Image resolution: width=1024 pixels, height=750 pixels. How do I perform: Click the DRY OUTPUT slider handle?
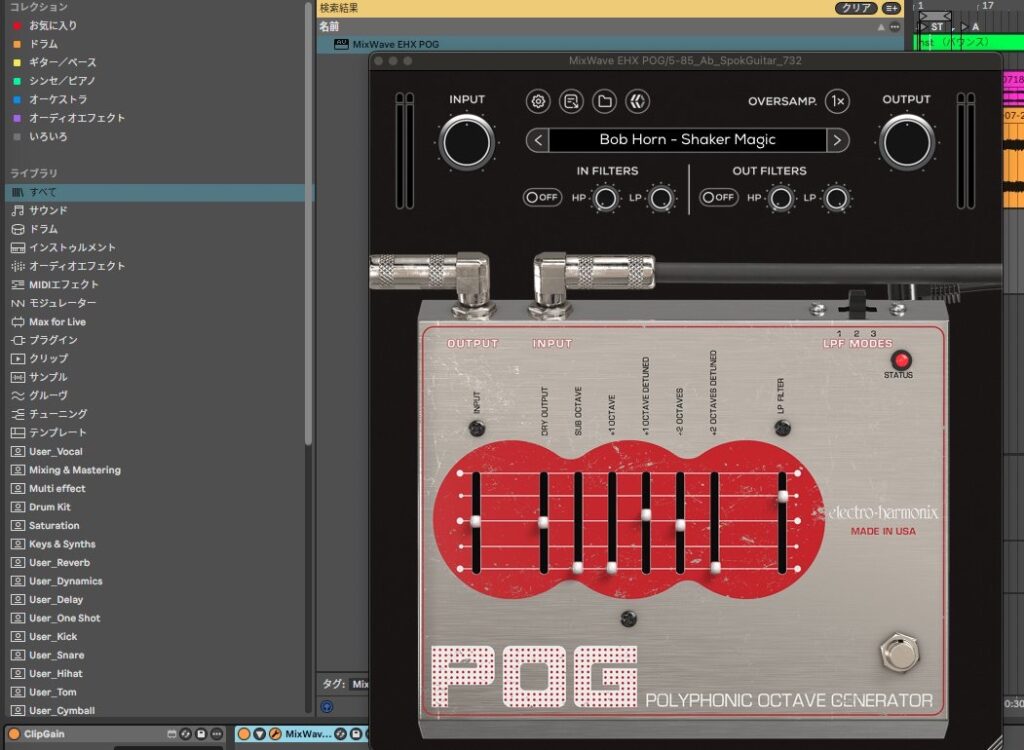click(543, 523)
